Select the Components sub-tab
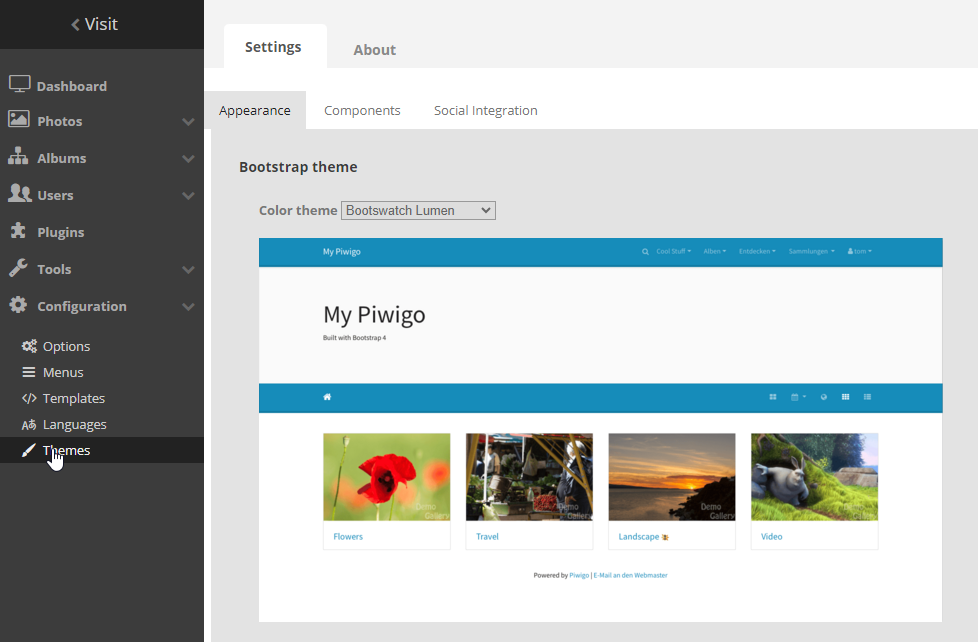The width and height of the screenshot is (978, 642). [x=362, y=110]
